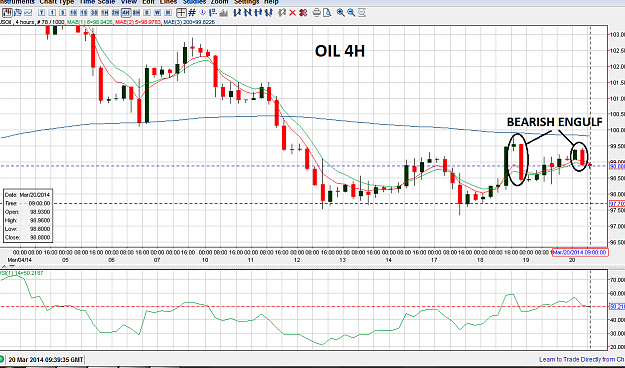Click the zoom in magnifier icon

(x=340, y=13)
